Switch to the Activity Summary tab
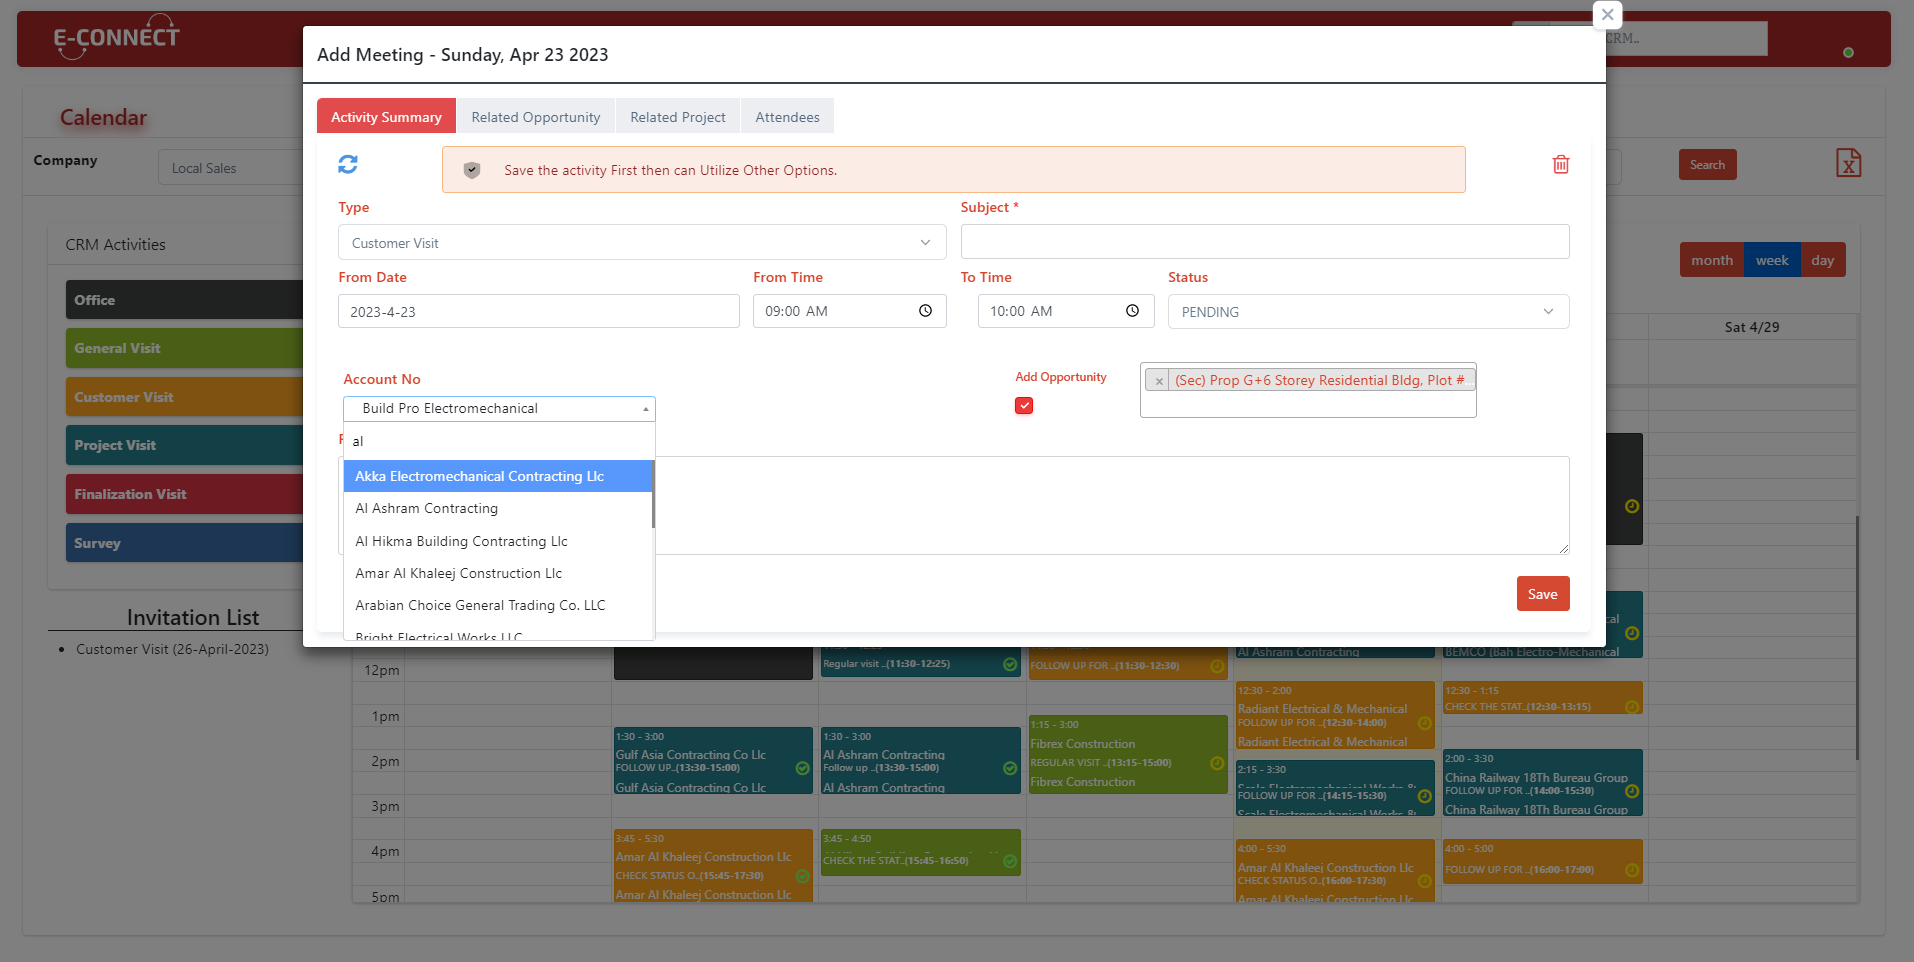 click(x=386, y=116)
